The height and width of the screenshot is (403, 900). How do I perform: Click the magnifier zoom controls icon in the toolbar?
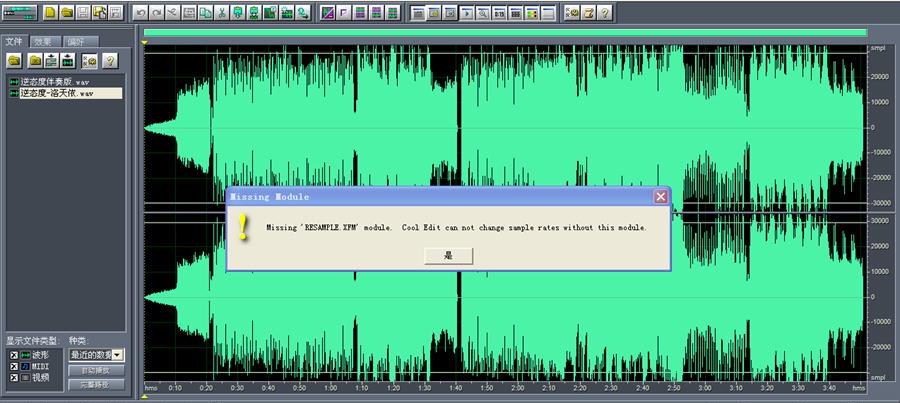click(x=483, y=12)
